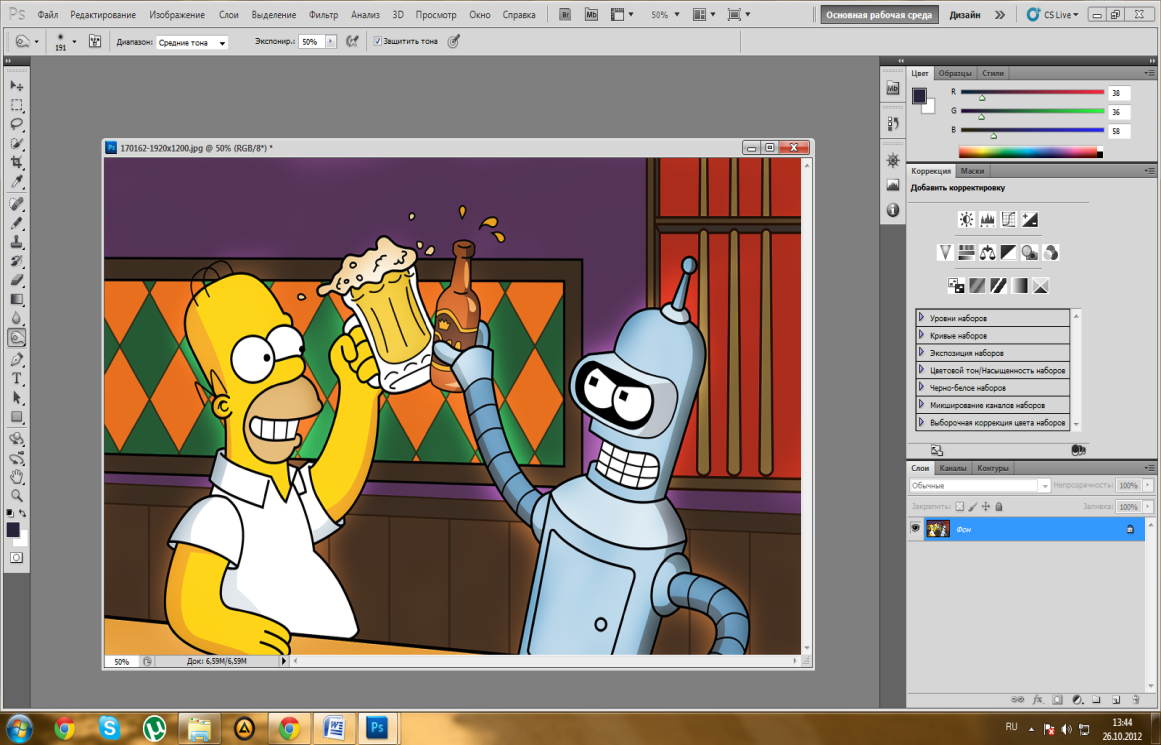Switch to the Каналы tab
Screen dimensions: 1161x745
pos(952,468)
